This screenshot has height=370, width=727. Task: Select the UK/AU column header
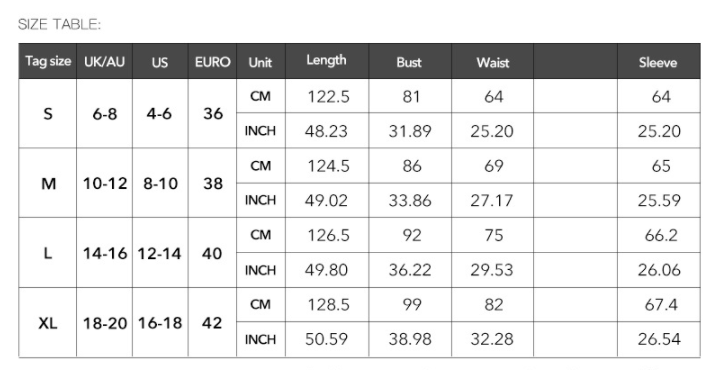coord(105,61)
